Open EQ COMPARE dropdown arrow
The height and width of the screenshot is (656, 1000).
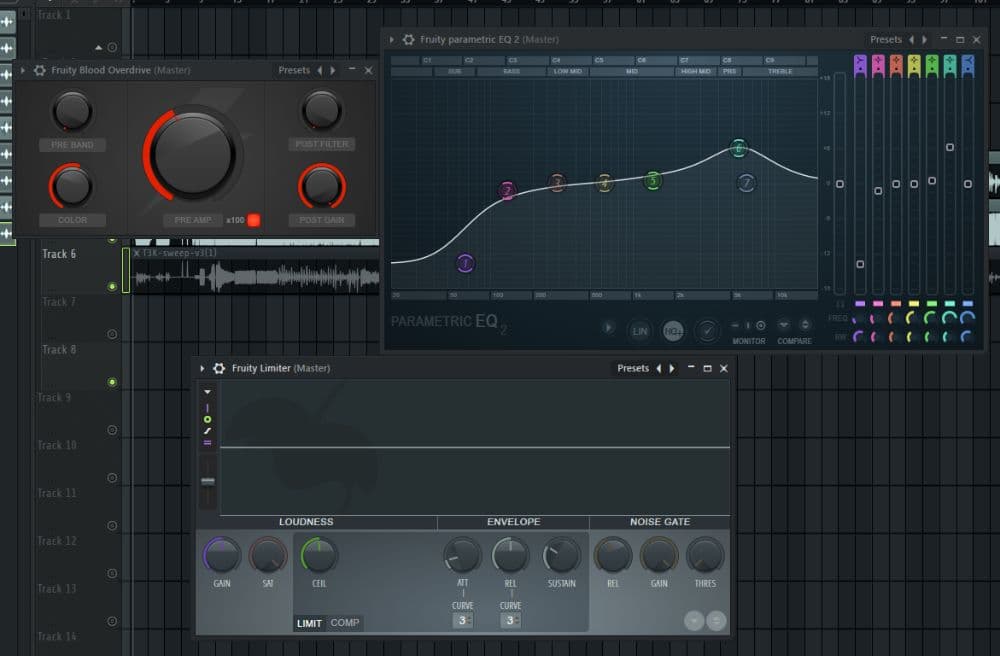pos(784,324)
